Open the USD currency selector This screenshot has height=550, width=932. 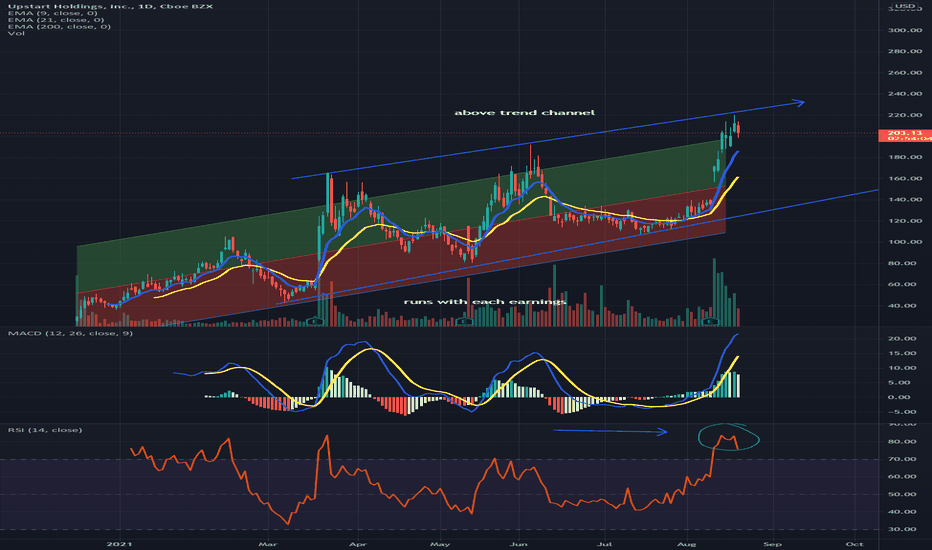(906, 7)
